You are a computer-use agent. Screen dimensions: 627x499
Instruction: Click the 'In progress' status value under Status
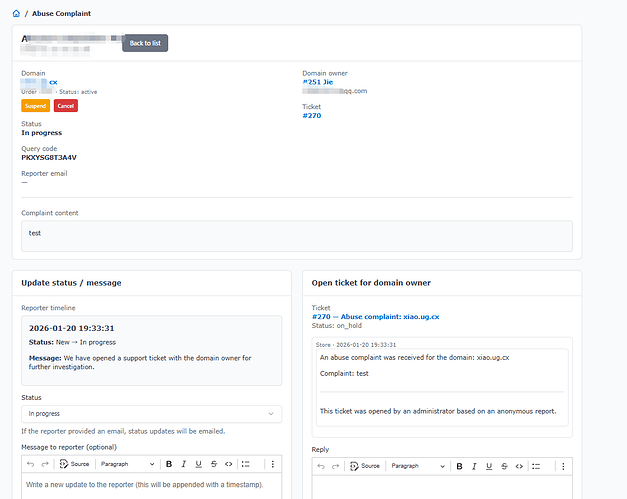coord(42,133)
